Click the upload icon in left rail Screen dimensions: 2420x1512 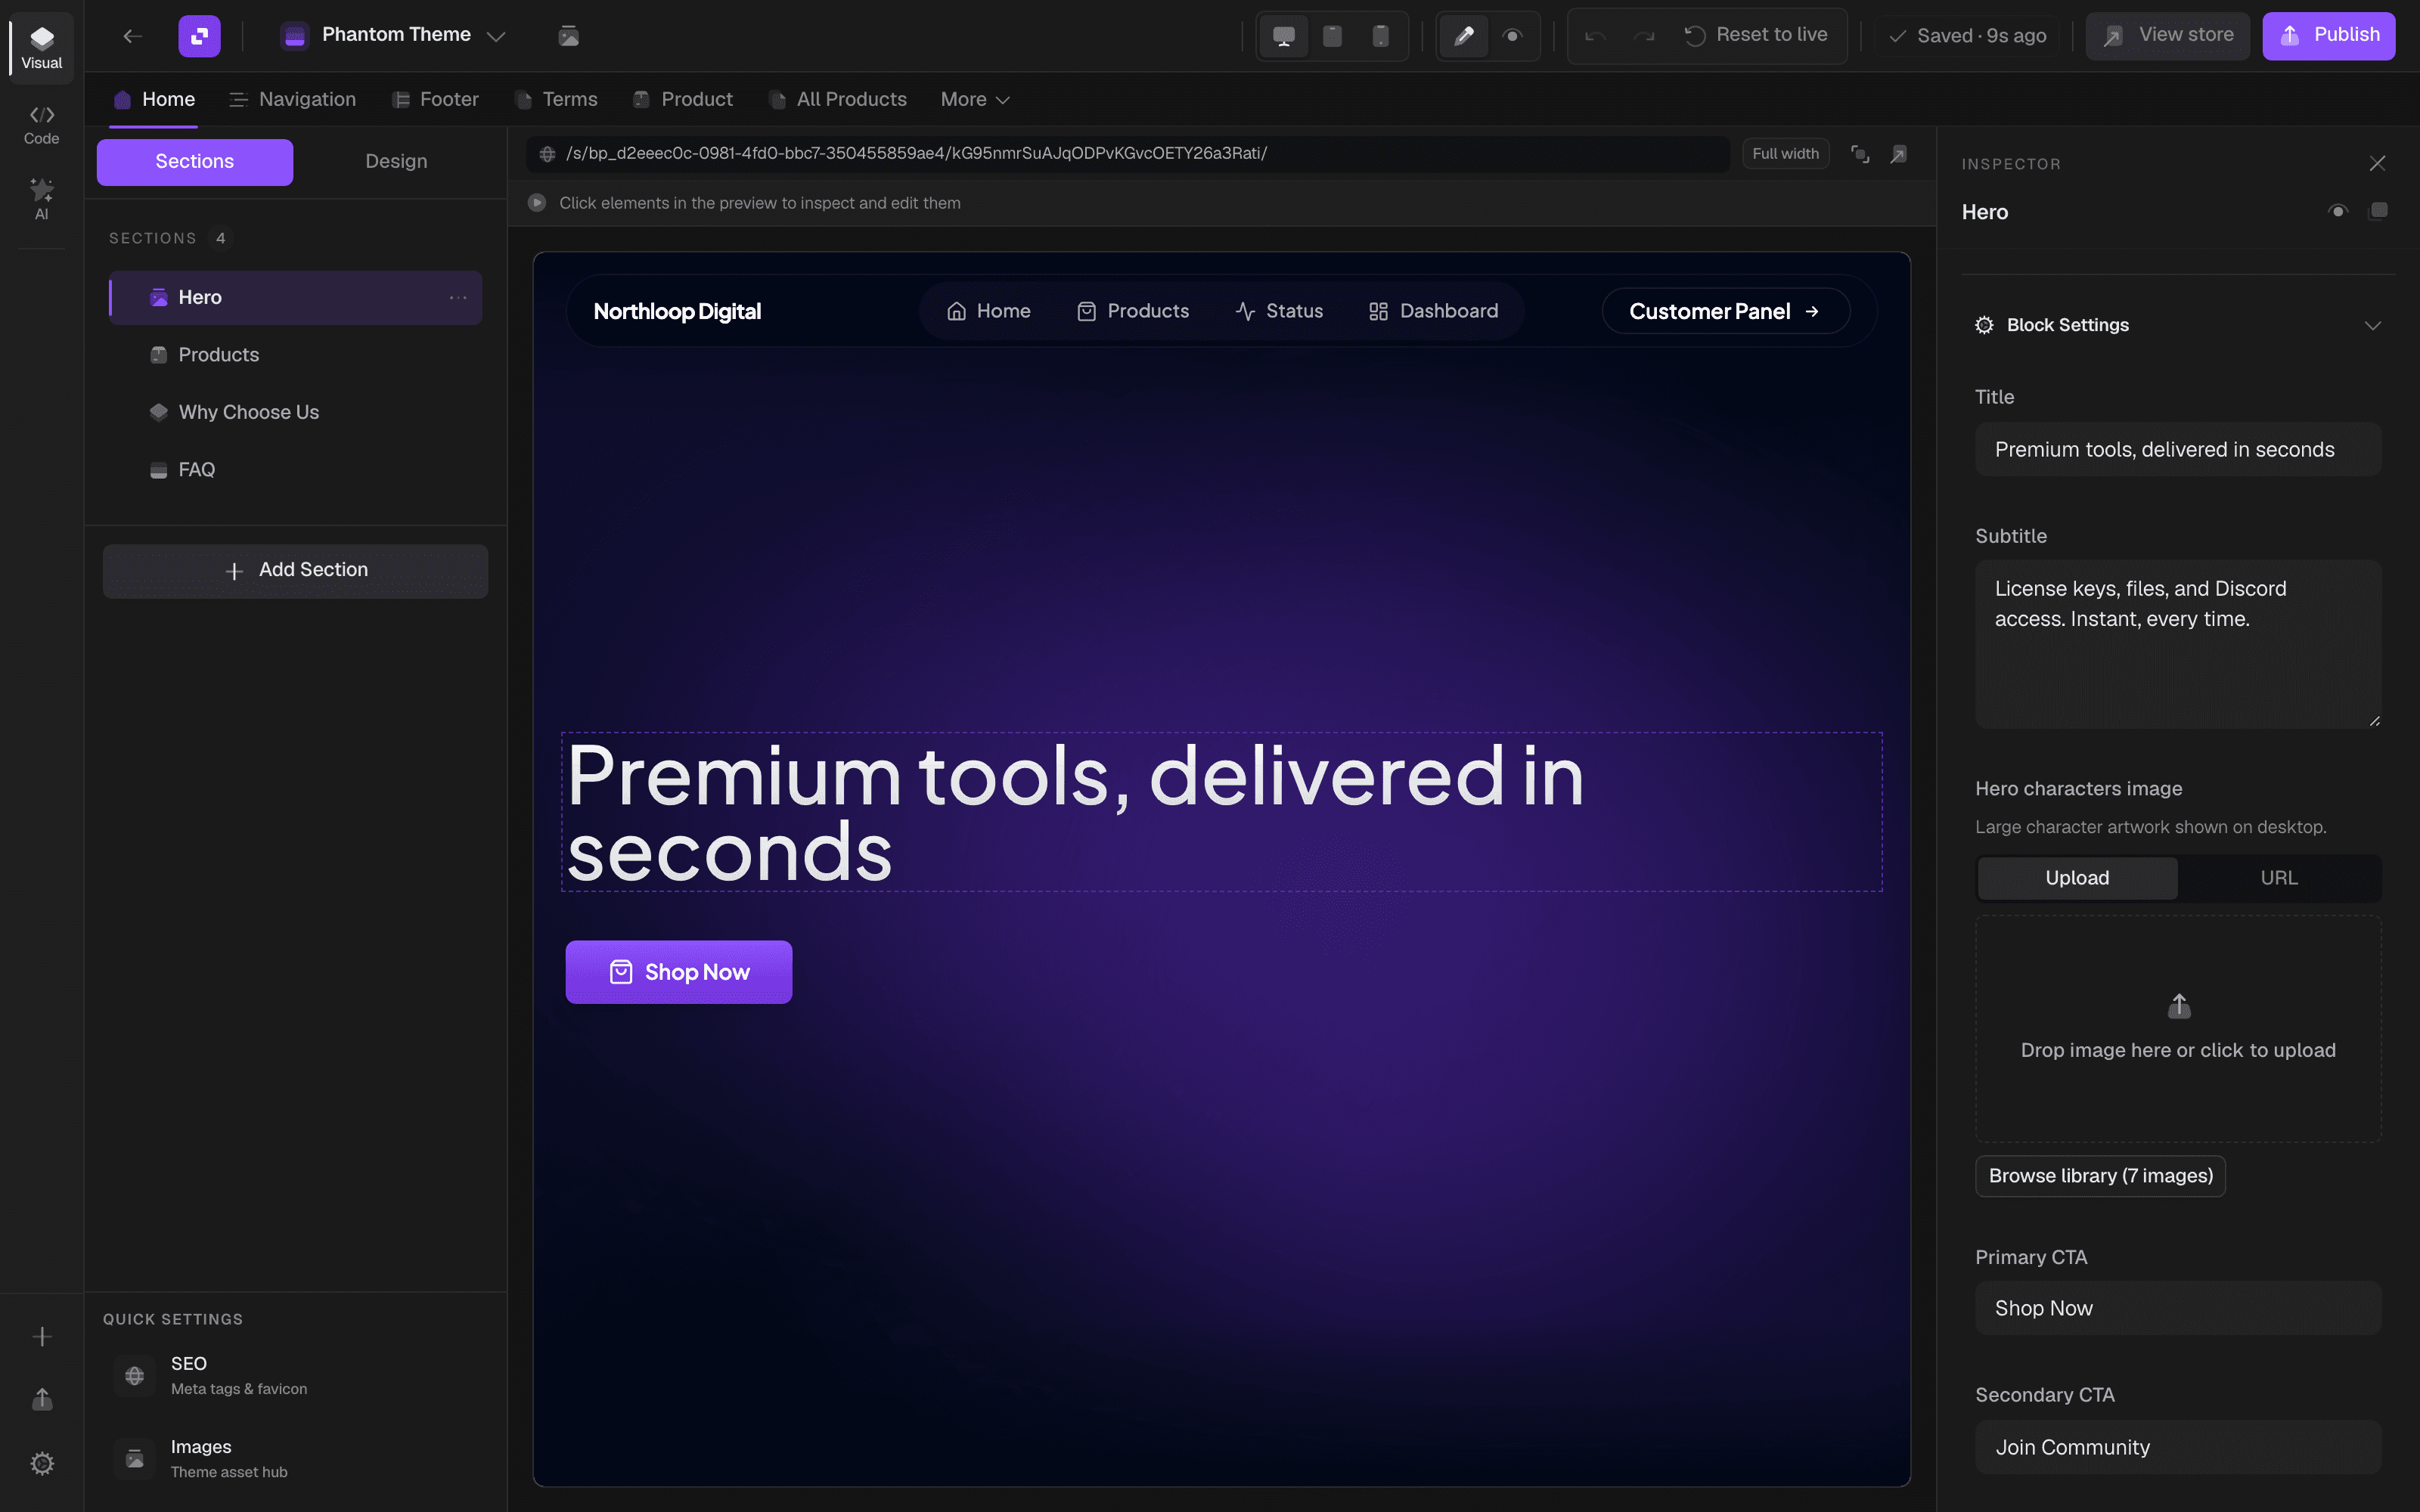point(42,1399)
